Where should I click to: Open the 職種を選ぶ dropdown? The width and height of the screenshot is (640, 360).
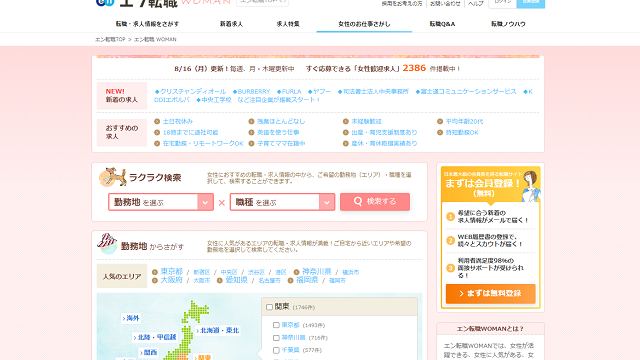coord(282,202)
